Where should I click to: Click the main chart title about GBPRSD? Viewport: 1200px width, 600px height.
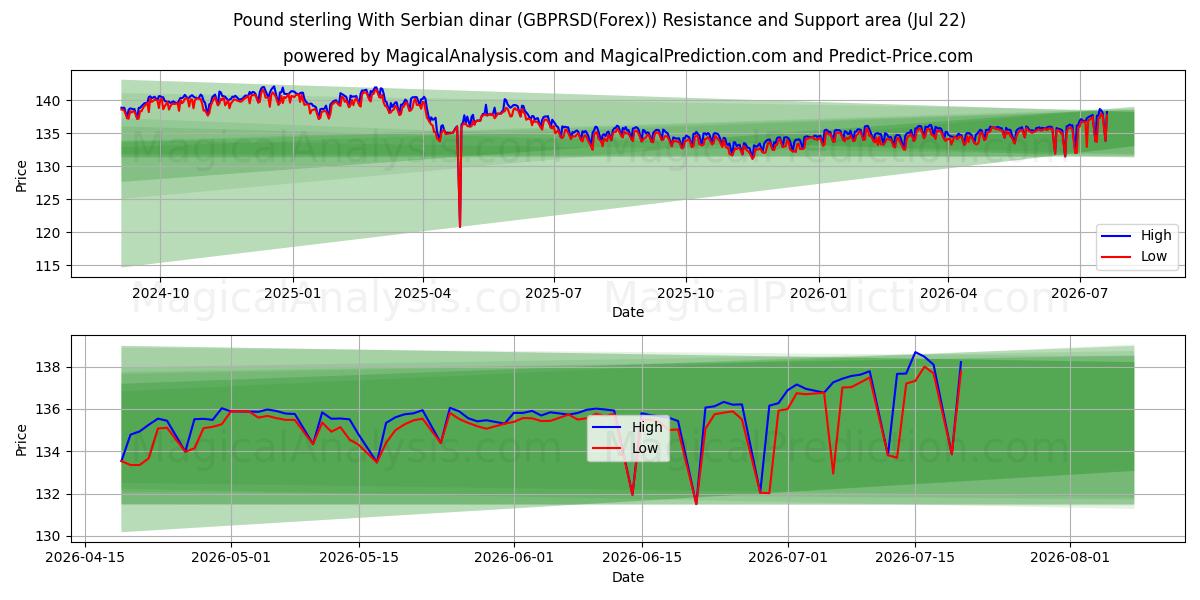coord(599,20)
